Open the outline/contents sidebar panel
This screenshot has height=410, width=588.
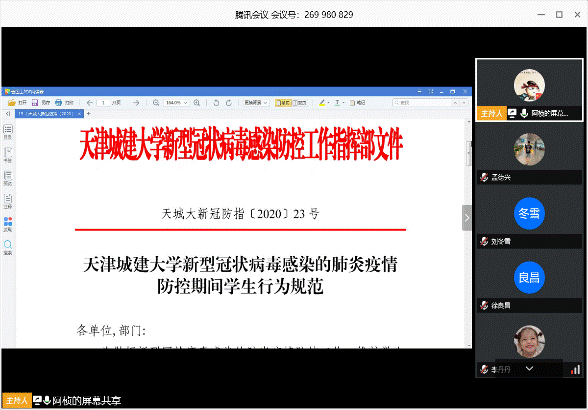coord(8,132)
